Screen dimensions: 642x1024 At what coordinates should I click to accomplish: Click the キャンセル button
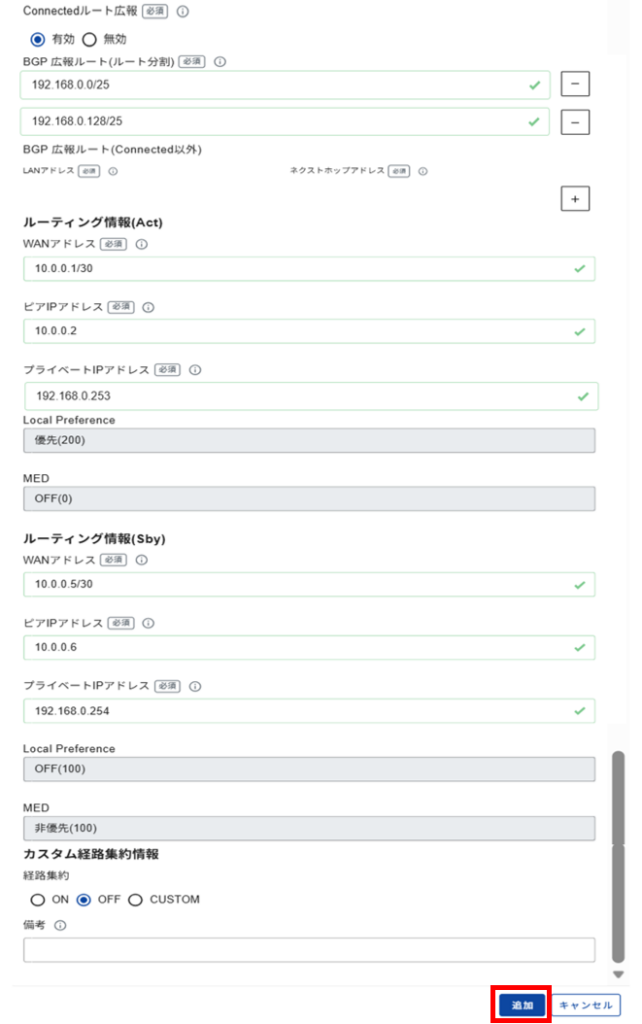click(586, 1005)
